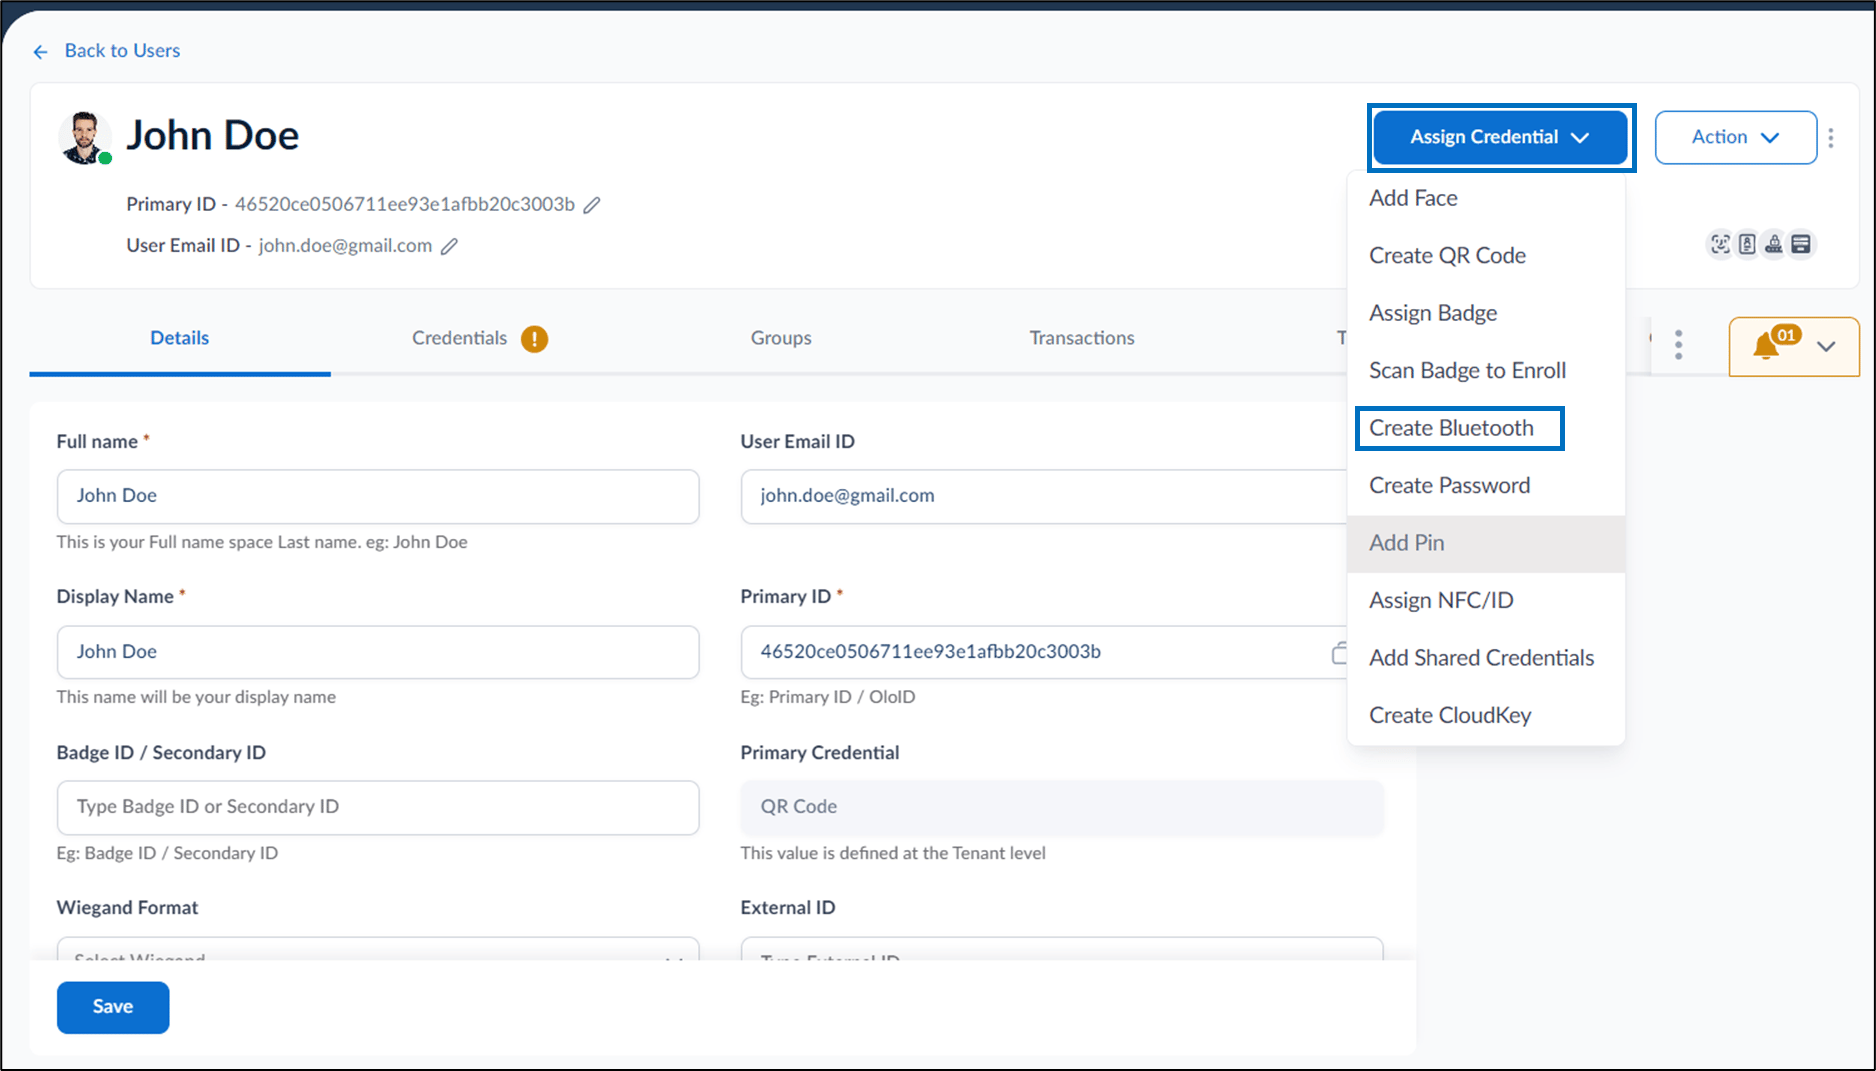Focus the Badge ID / Secondary ID field

(378, 808)
